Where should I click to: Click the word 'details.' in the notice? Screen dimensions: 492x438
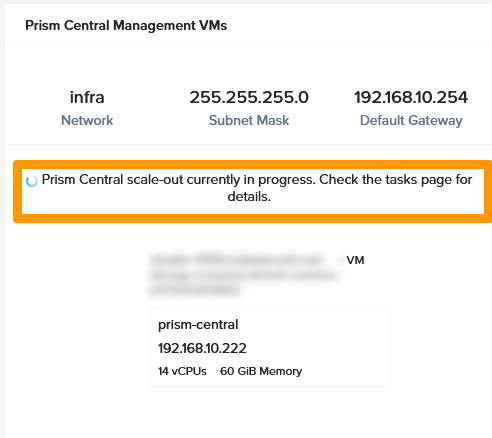pyautogui.click(x=249, y=197)
